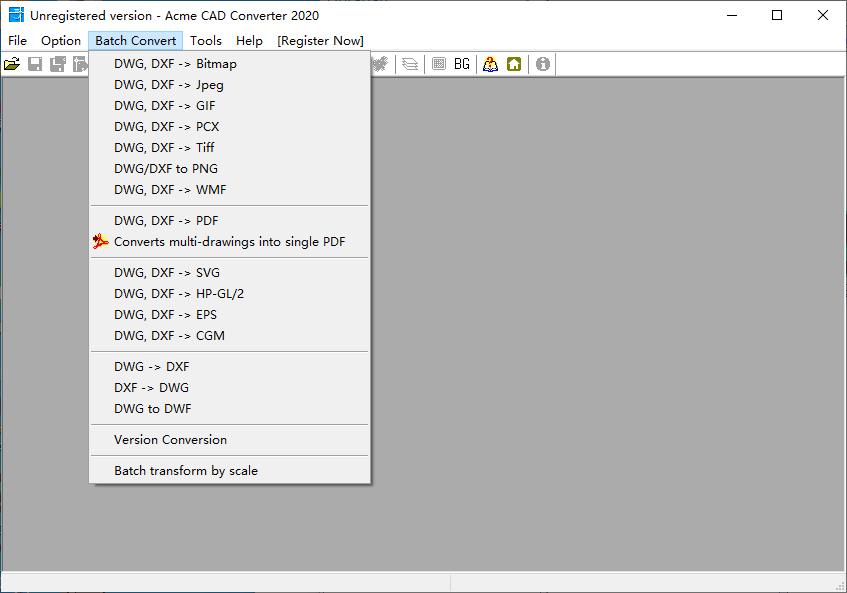Image resolution: width=847 pixels, height=593 pixels.
Task: Choose DXF -> DWG conversion
Action: coord(230,388)
